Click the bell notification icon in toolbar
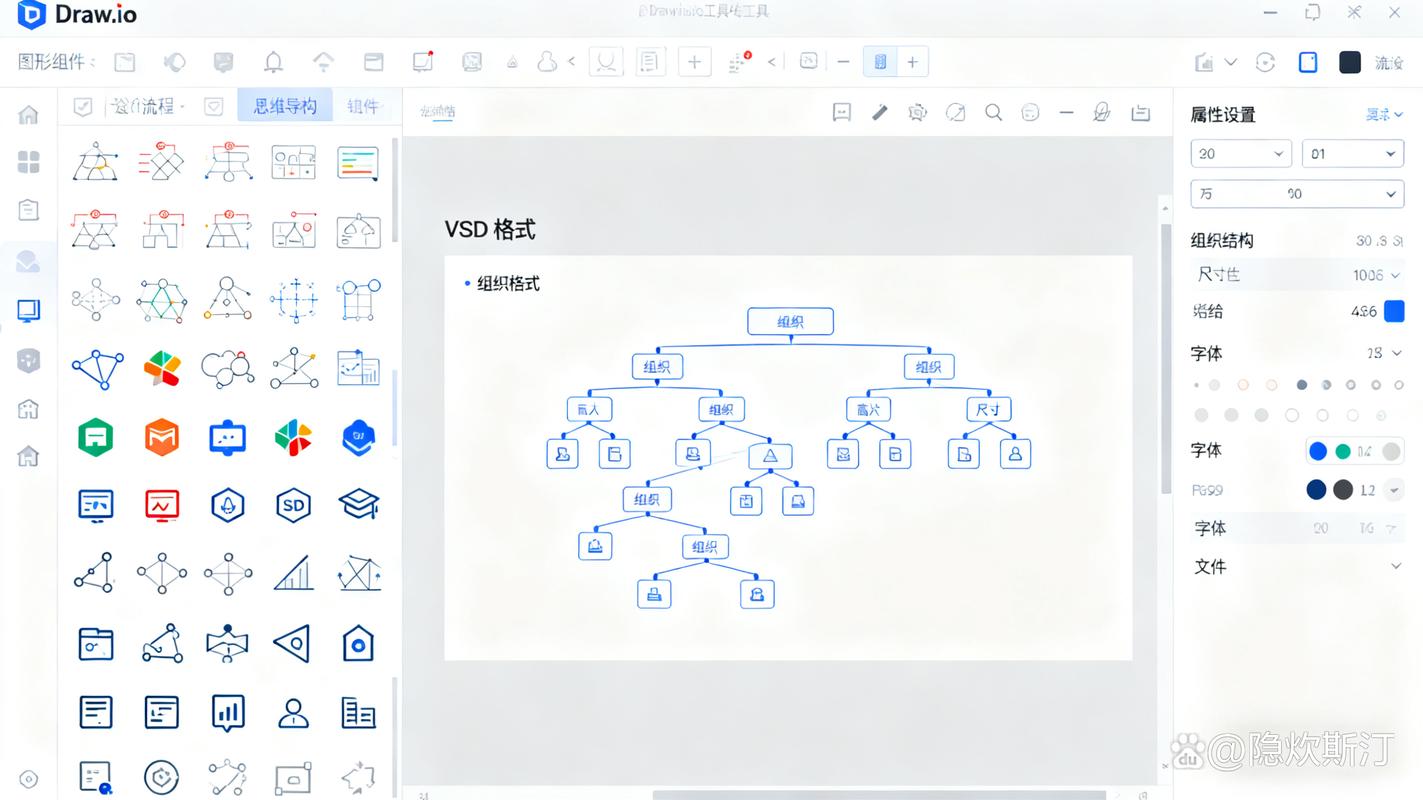This screenshot has height=800, width=1423. tap(273, 62)
